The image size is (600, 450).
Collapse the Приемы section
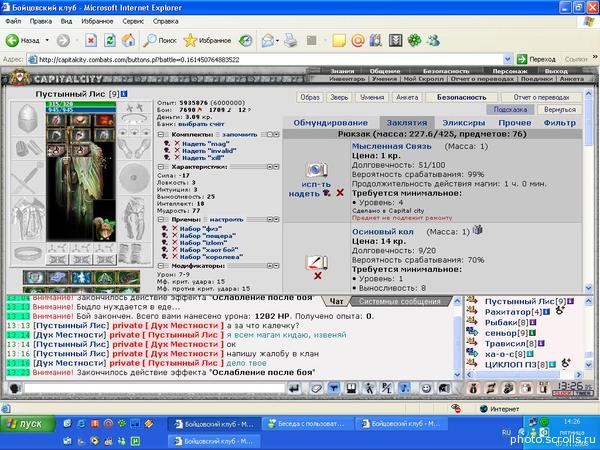pyautogui.click(x=161, y=220)
